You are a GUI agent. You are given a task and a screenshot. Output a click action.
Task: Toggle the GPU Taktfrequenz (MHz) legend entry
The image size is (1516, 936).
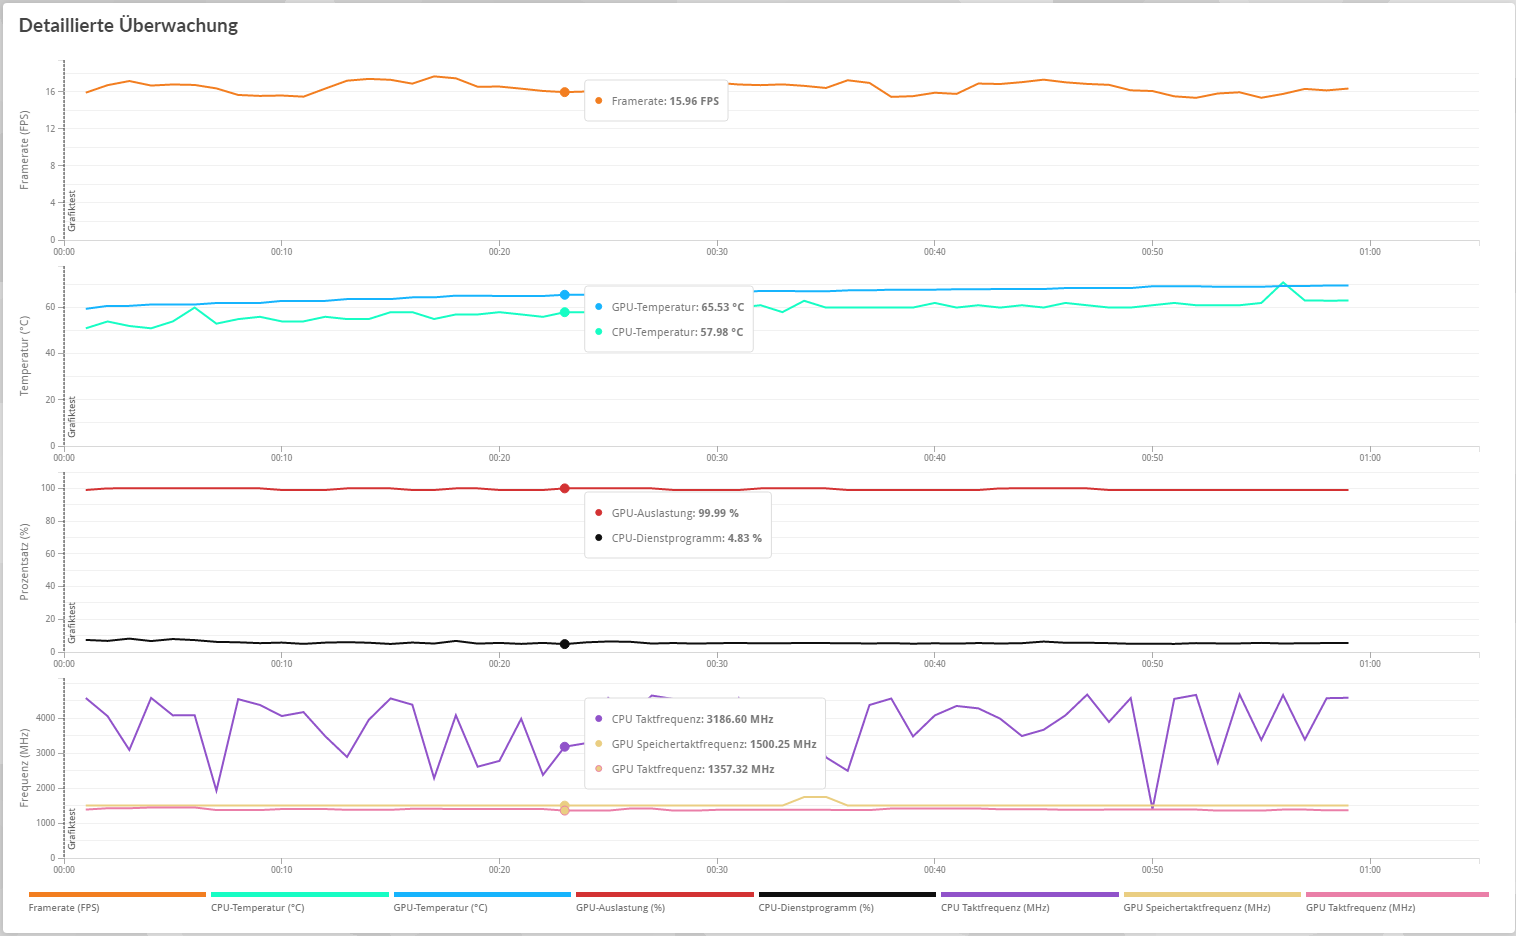1397,902
